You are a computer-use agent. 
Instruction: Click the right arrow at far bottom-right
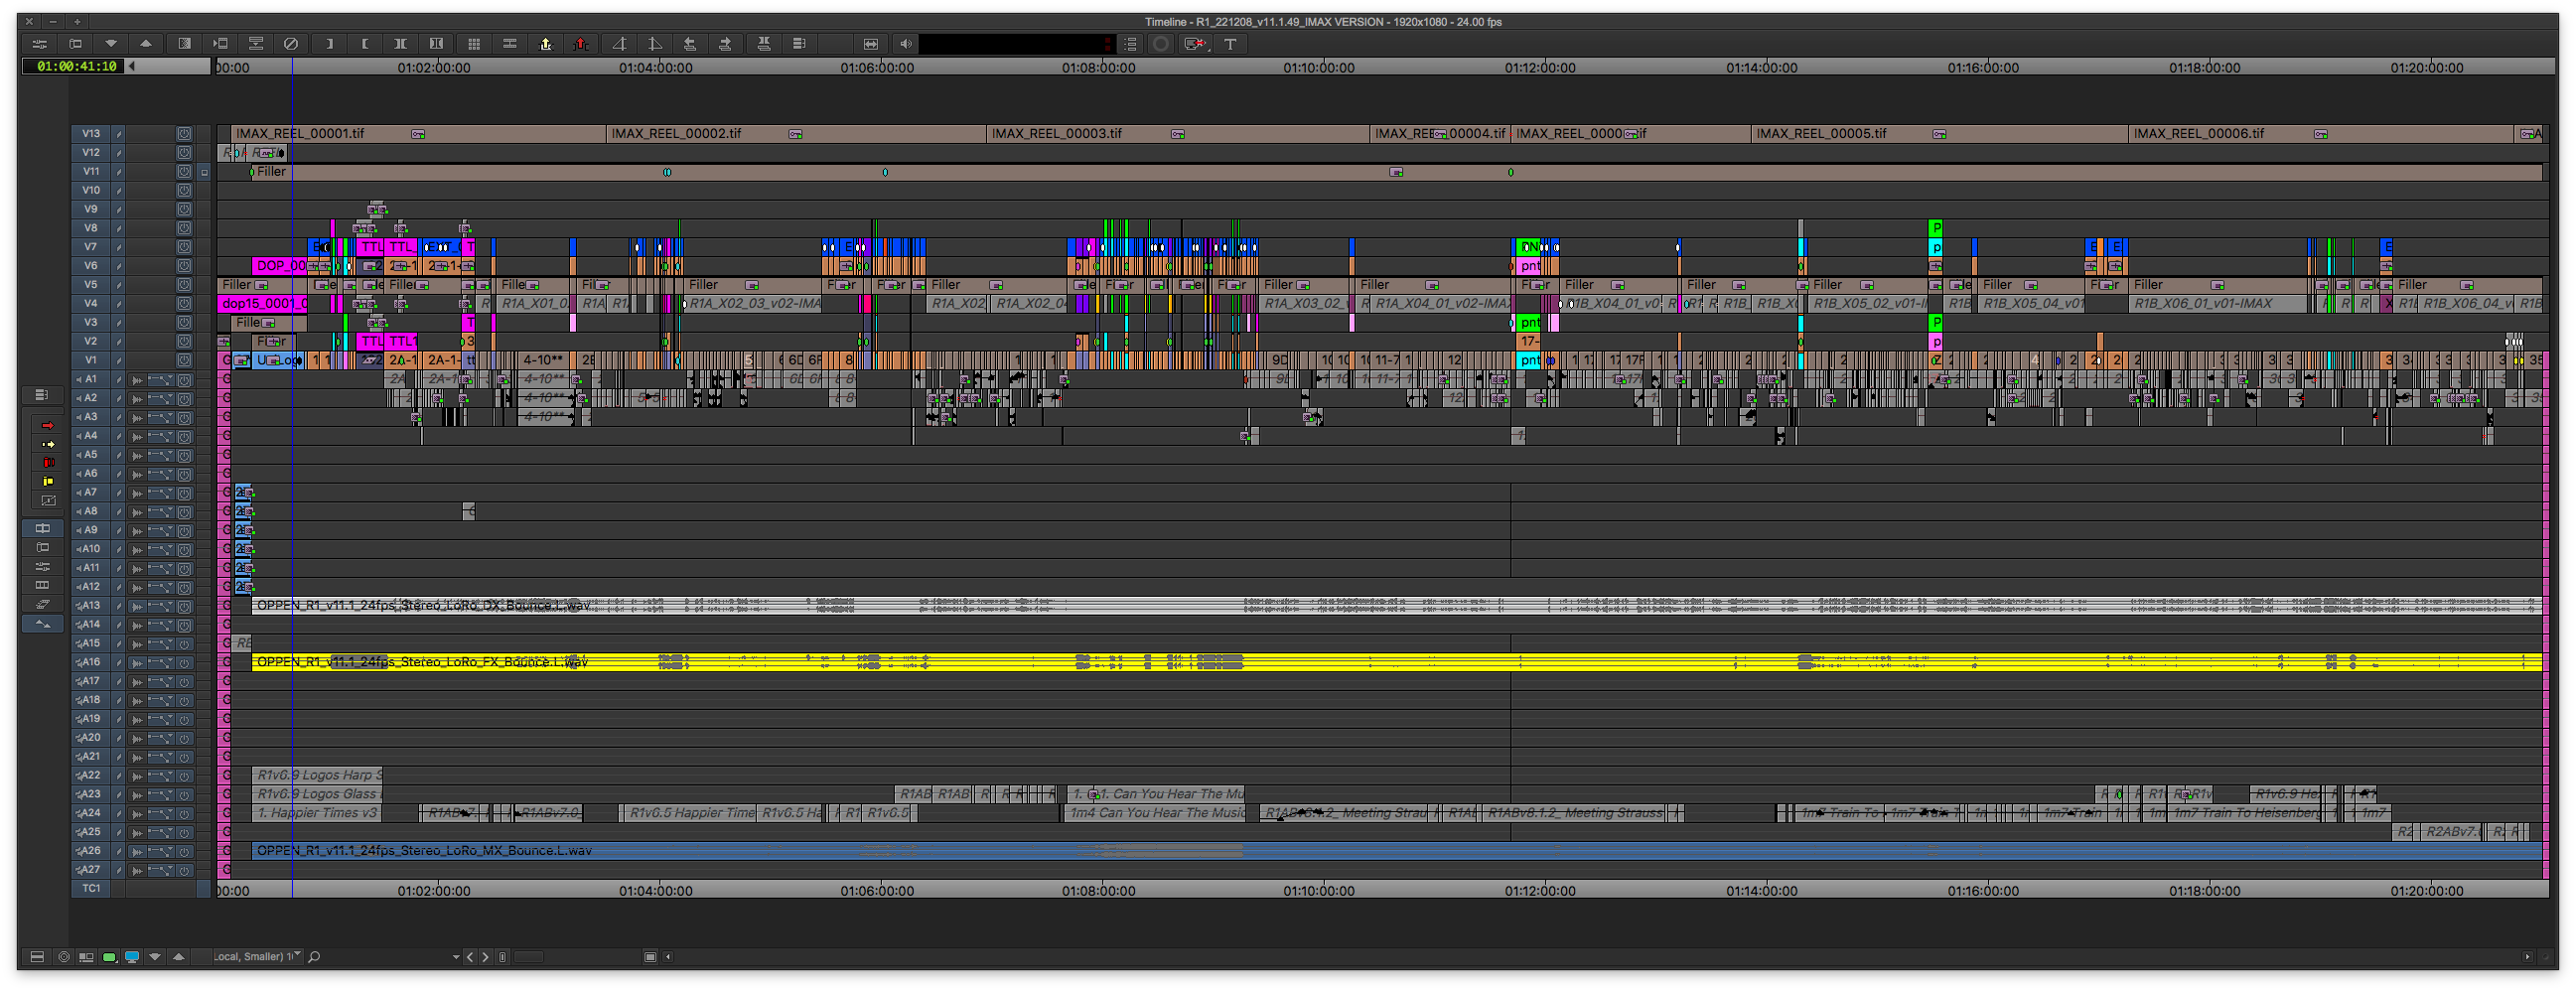pyautogui.click(x=2527, y=957)
